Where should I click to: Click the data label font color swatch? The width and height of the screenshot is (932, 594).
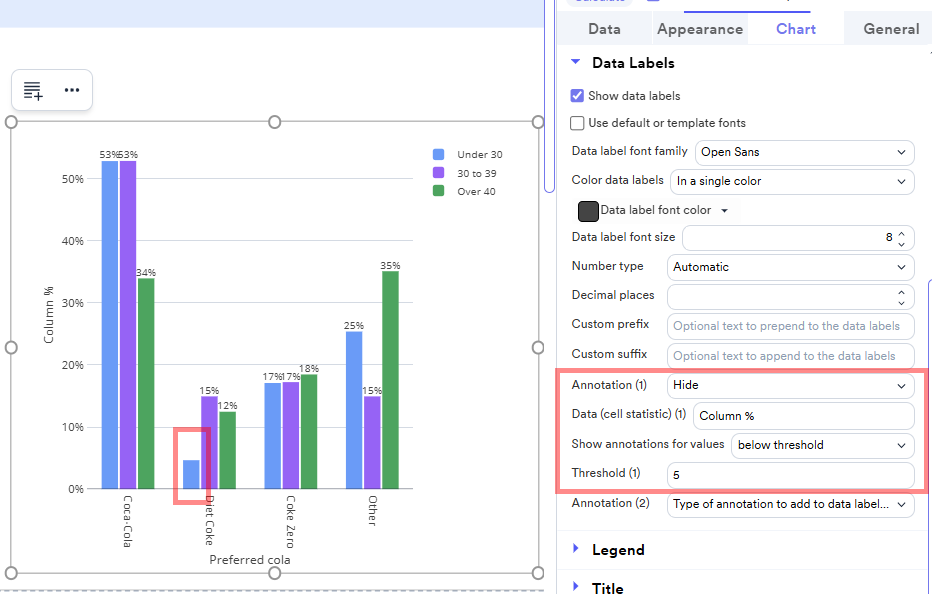pos(588,211)
